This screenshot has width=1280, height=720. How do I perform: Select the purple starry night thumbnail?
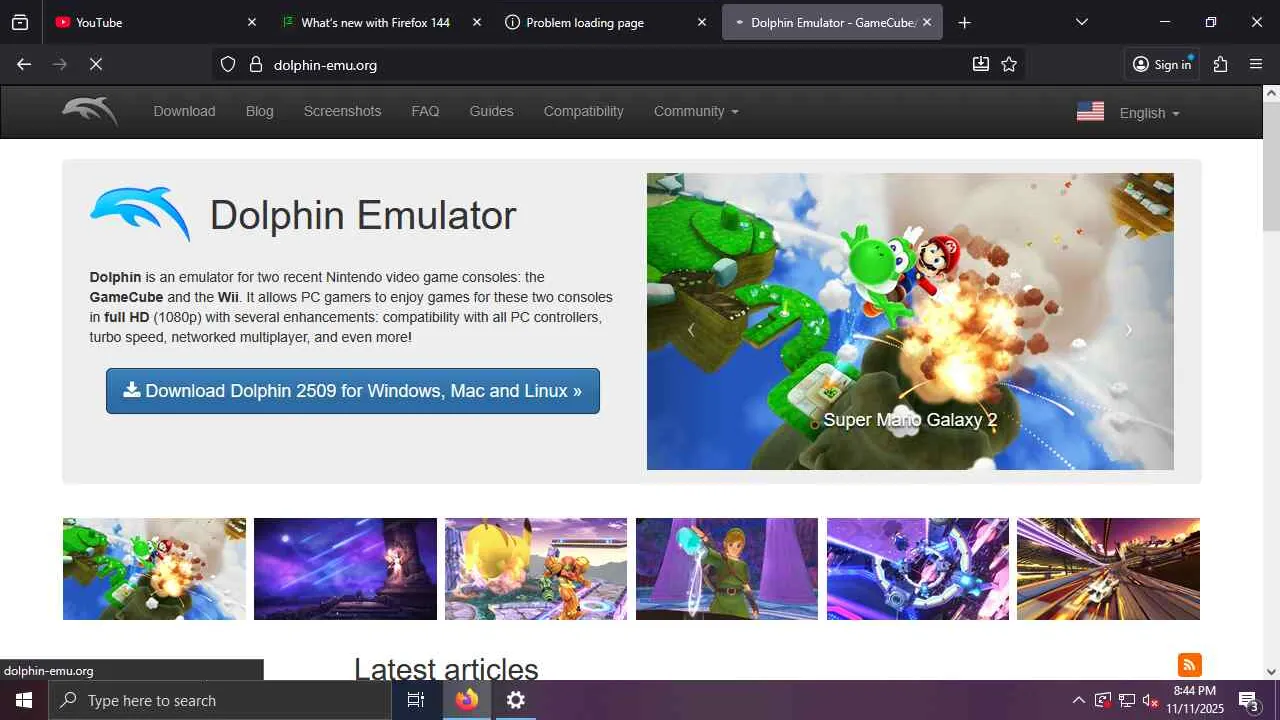(x=345, y=569)
